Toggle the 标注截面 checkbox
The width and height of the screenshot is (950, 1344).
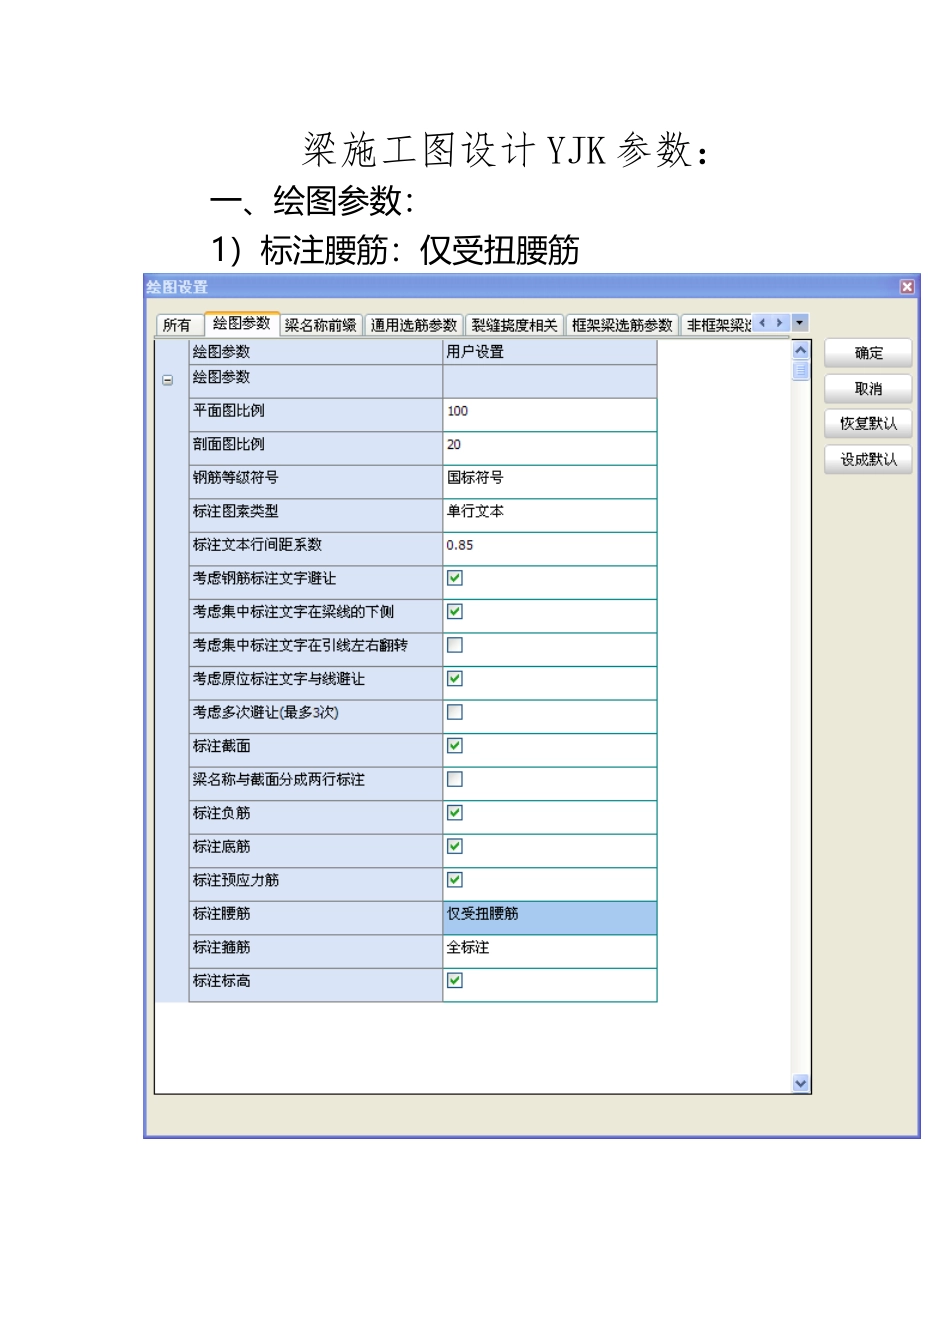click(x=455, y=746)
